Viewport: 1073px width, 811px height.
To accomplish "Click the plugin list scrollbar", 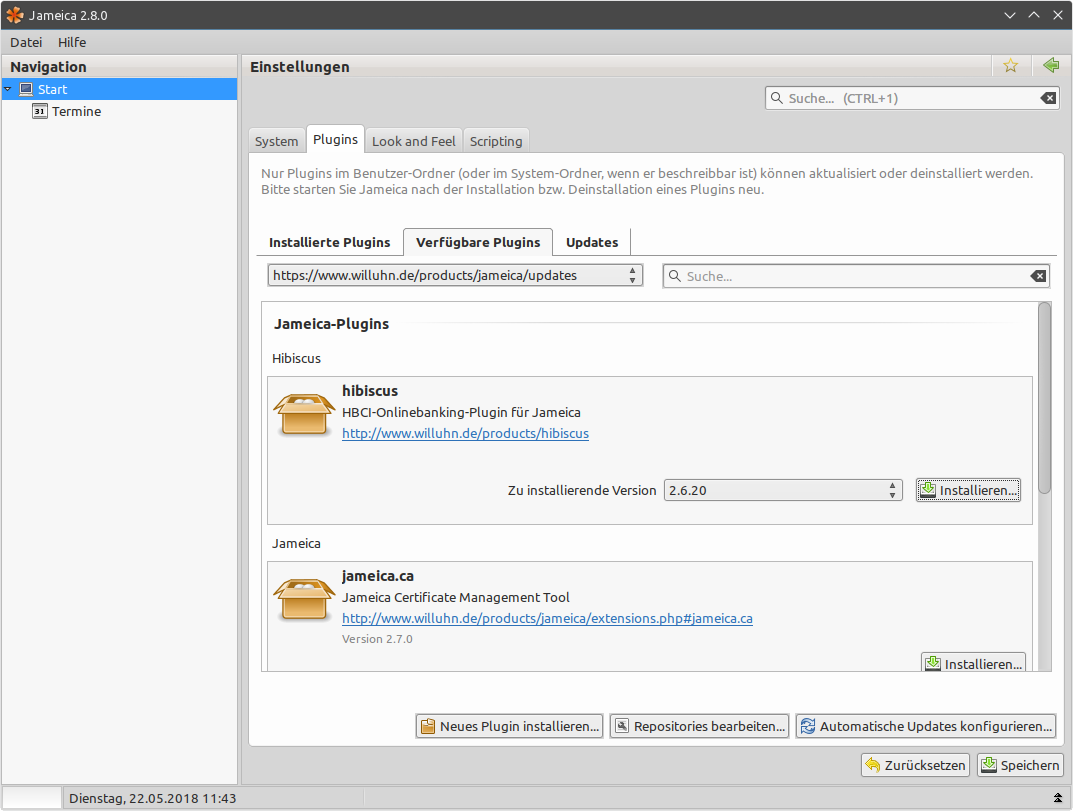I will coord(1044,398).
